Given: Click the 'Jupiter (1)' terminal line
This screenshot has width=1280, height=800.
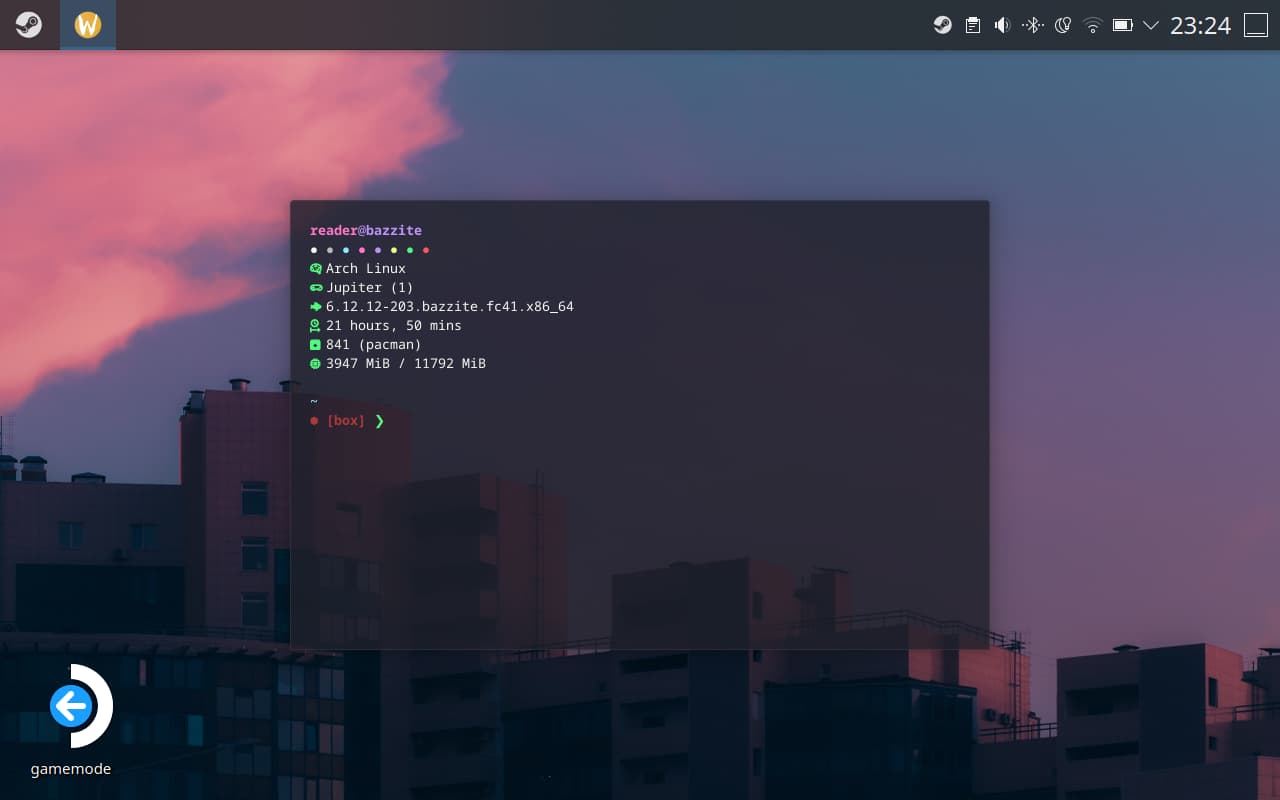Looking at the screenshot, I should [x=370, y=288].
